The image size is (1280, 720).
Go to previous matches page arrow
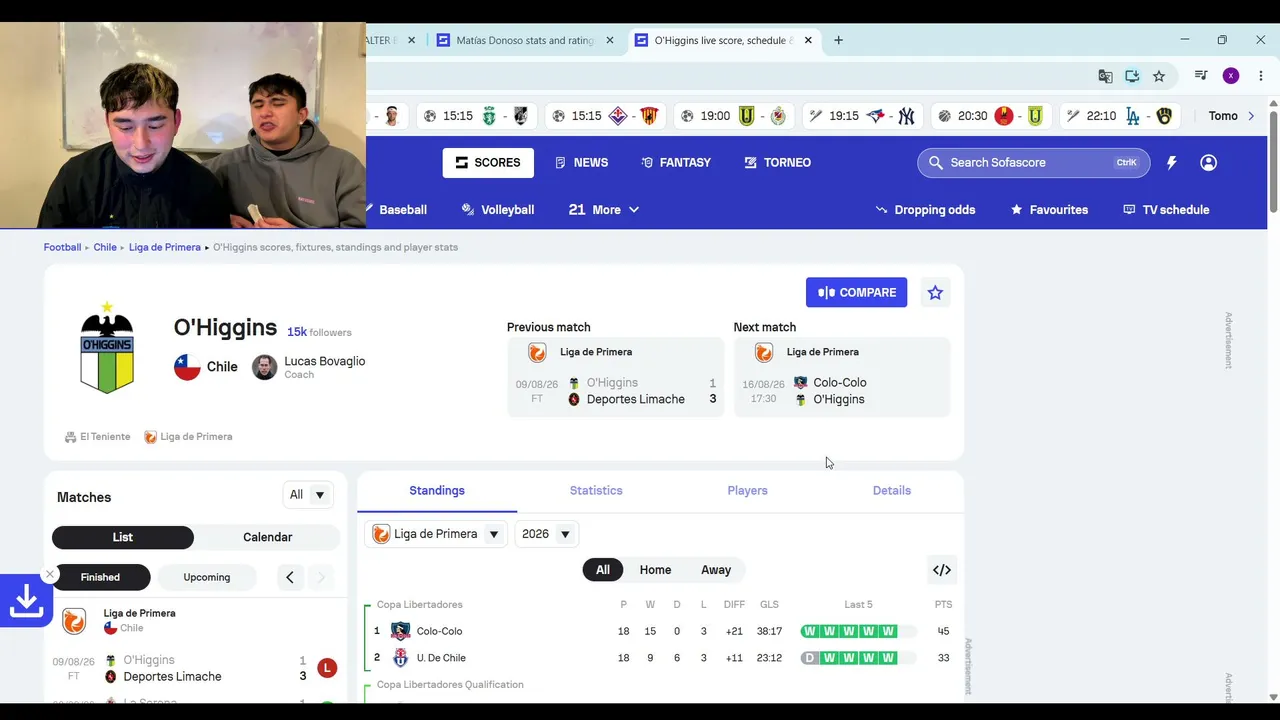point(290,577)
